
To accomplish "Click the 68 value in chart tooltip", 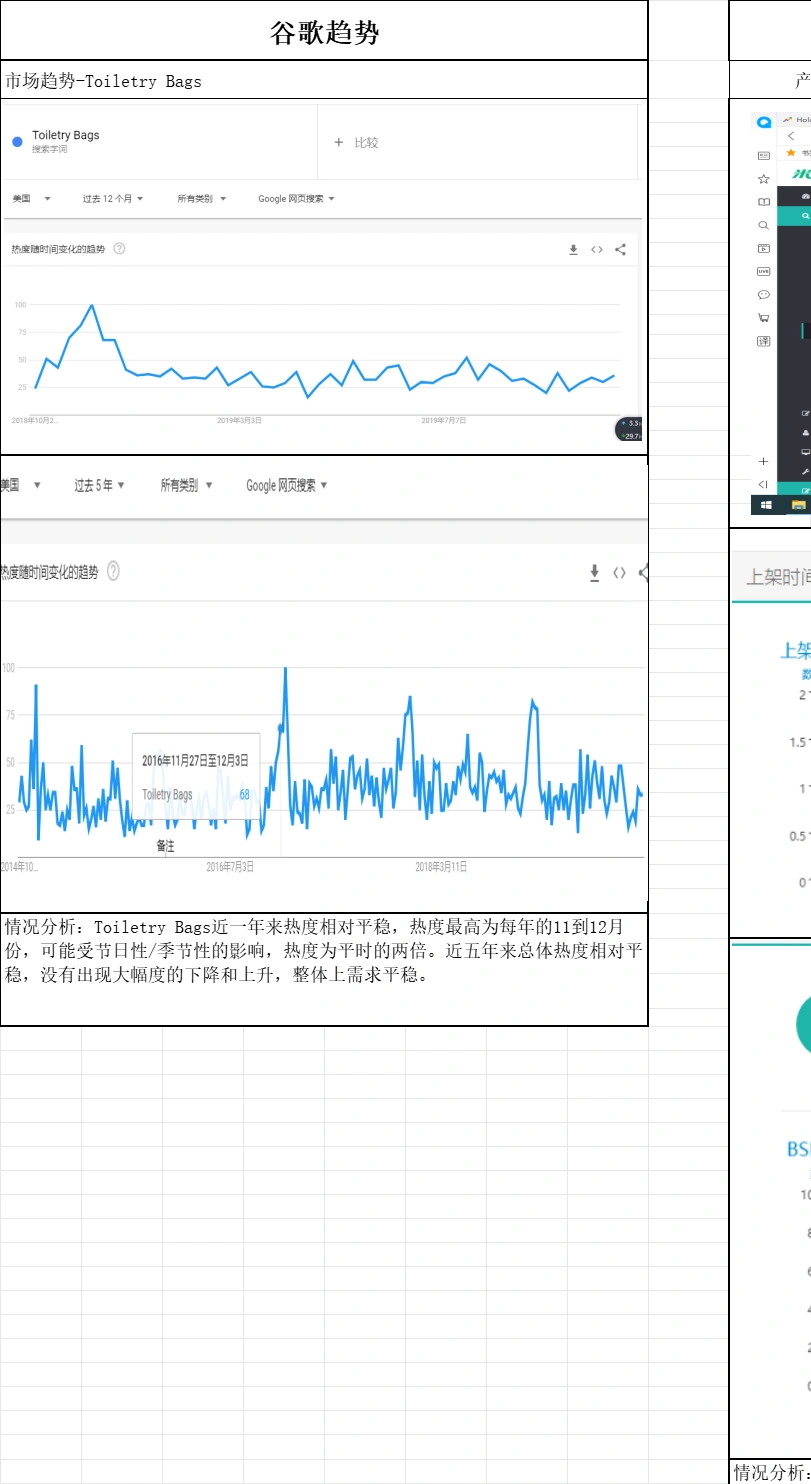I will (244, 794).
